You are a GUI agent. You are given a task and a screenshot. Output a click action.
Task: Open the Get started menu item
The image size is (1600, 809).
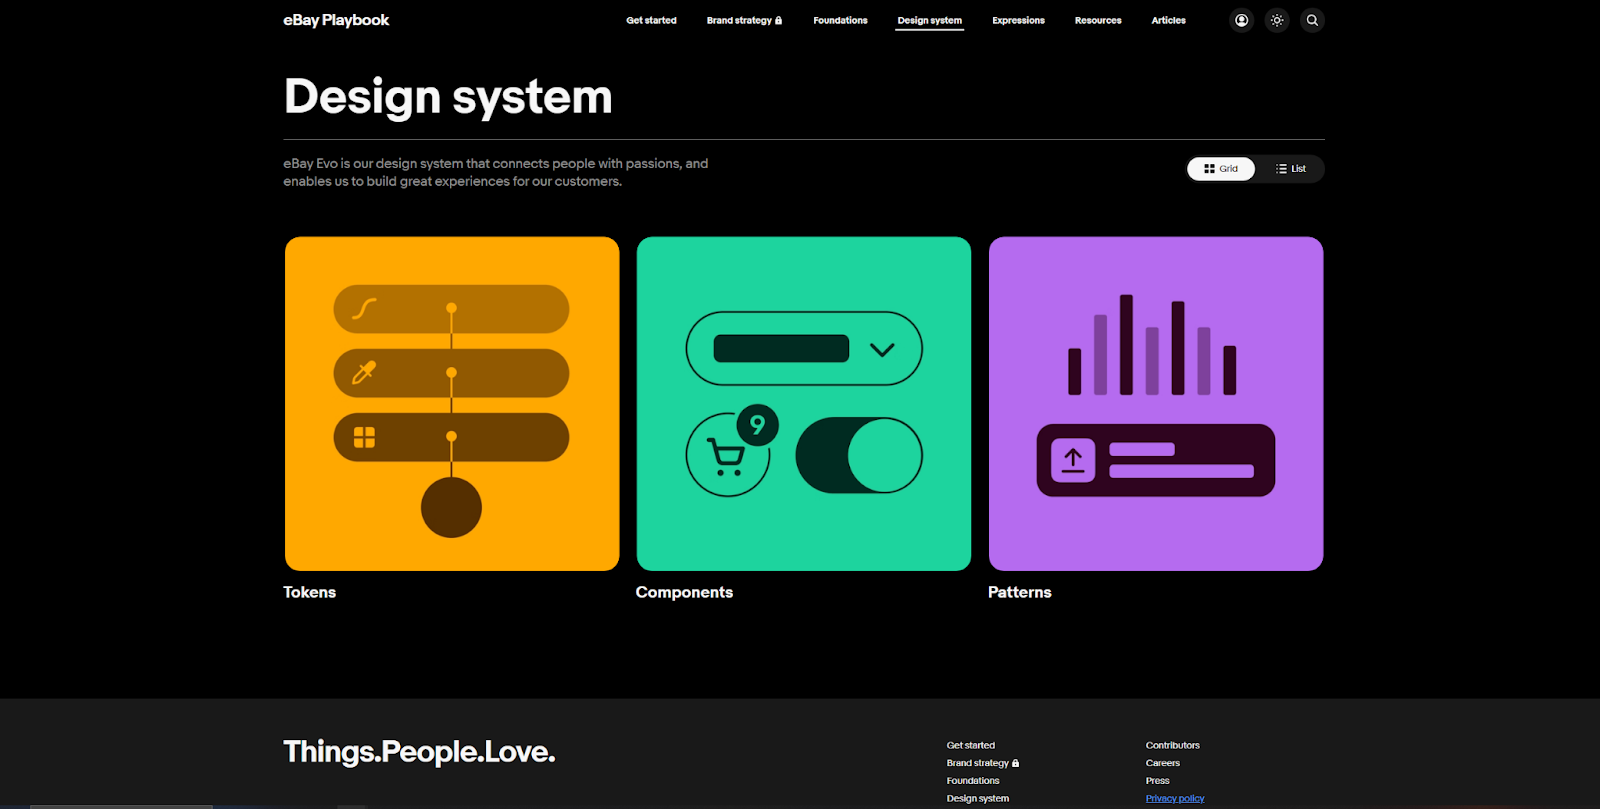[651, 20]
